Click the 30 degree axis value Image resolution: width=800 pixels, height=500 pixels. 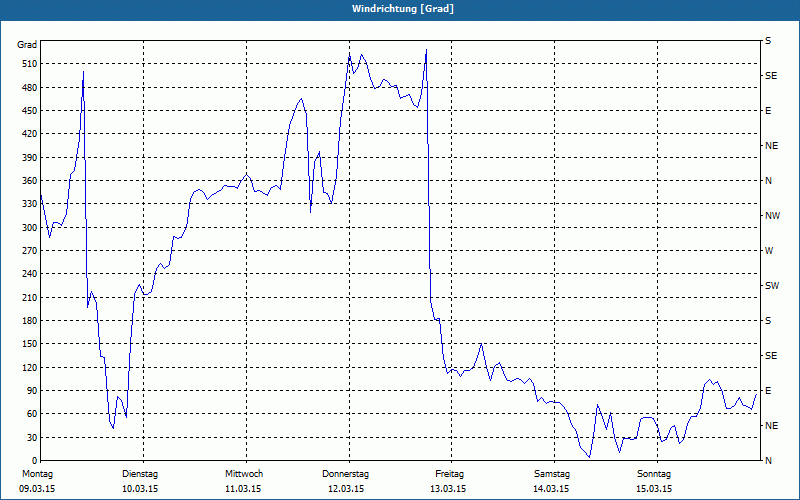click(x=32, y=438)
